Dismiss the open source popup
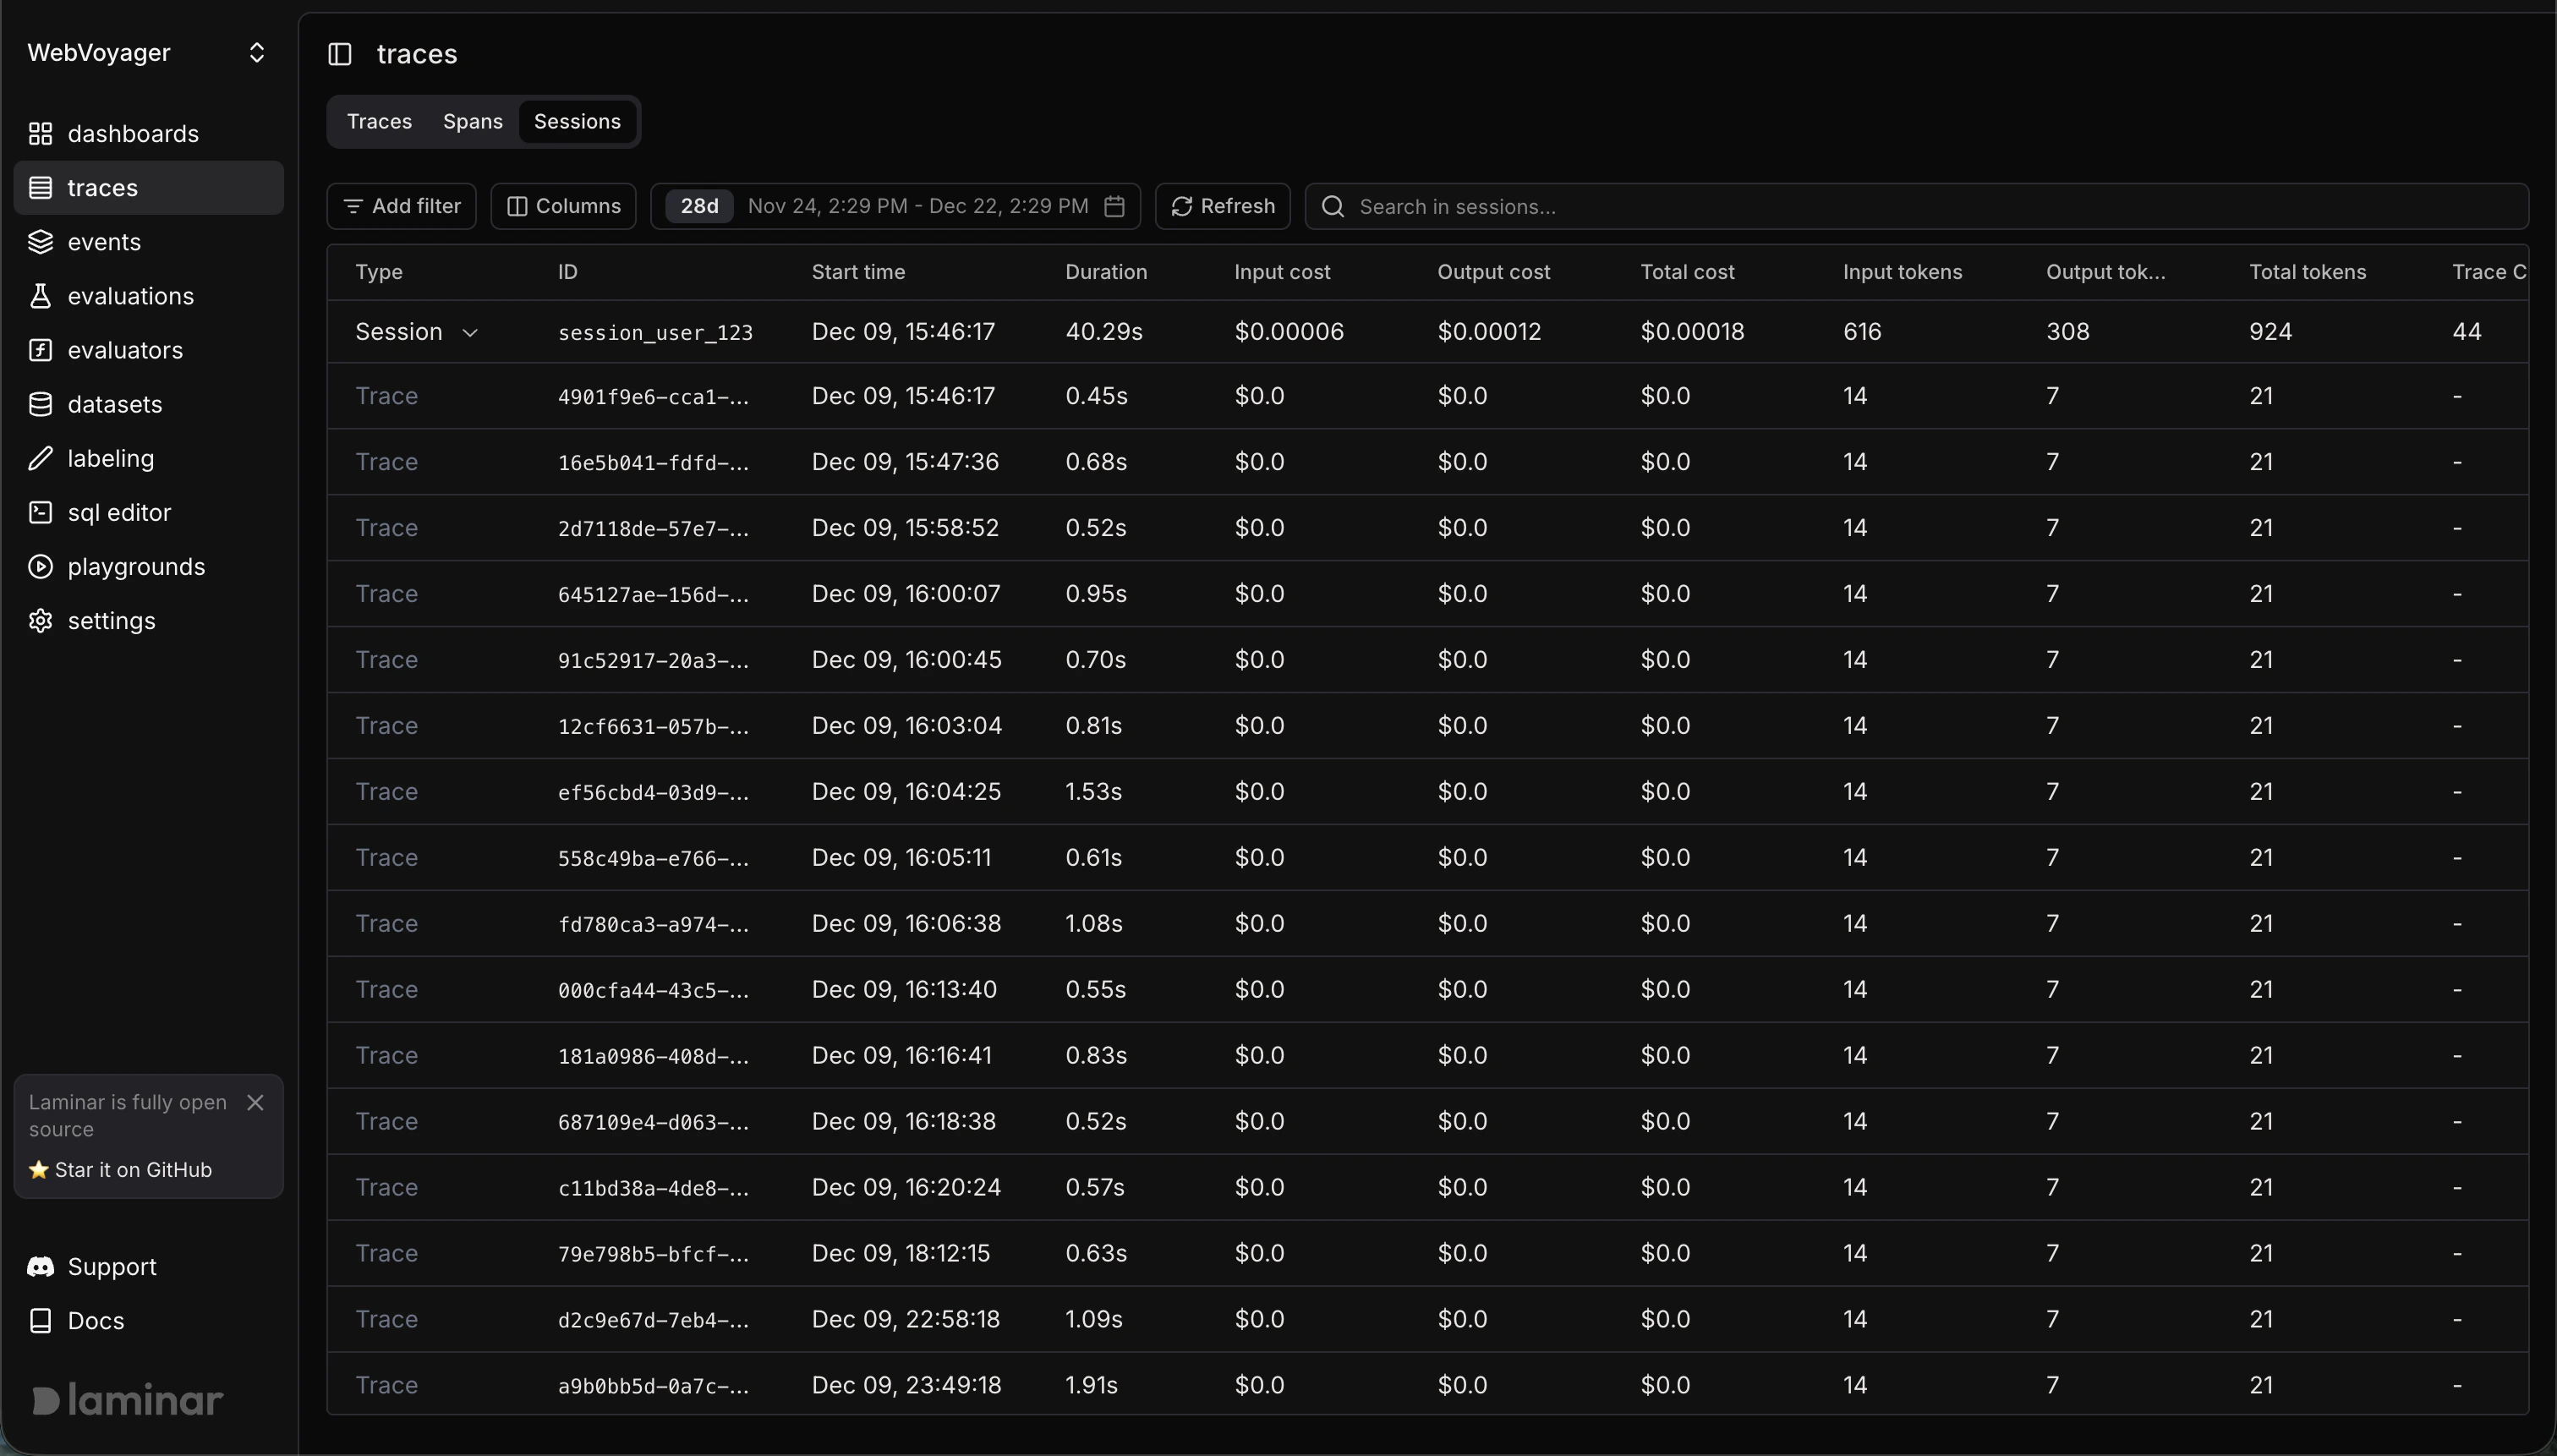 pyautogui.click(x=255, y=1102)
